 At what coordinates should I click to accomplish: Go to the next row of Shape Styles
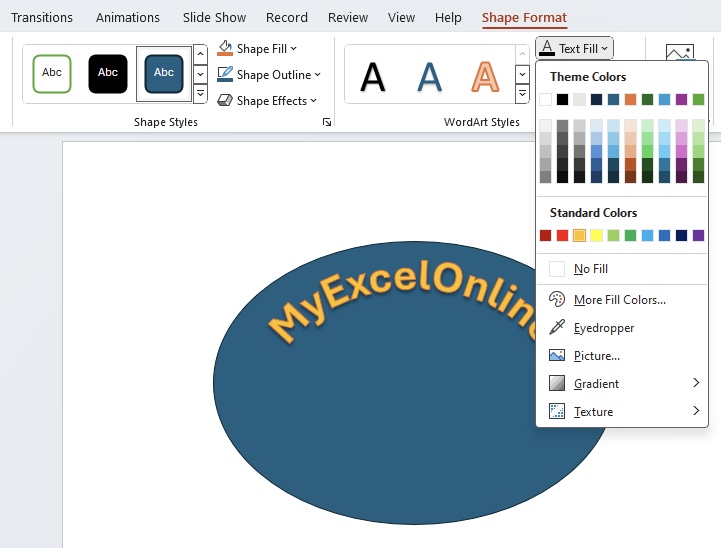(200, 74)
